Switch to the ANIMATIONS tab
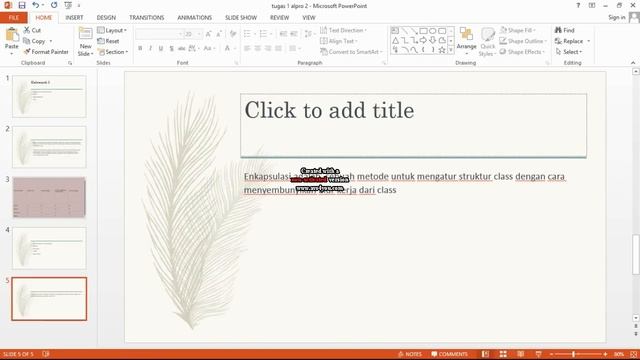This screenshot has width=640, height=360. [194, 18]
